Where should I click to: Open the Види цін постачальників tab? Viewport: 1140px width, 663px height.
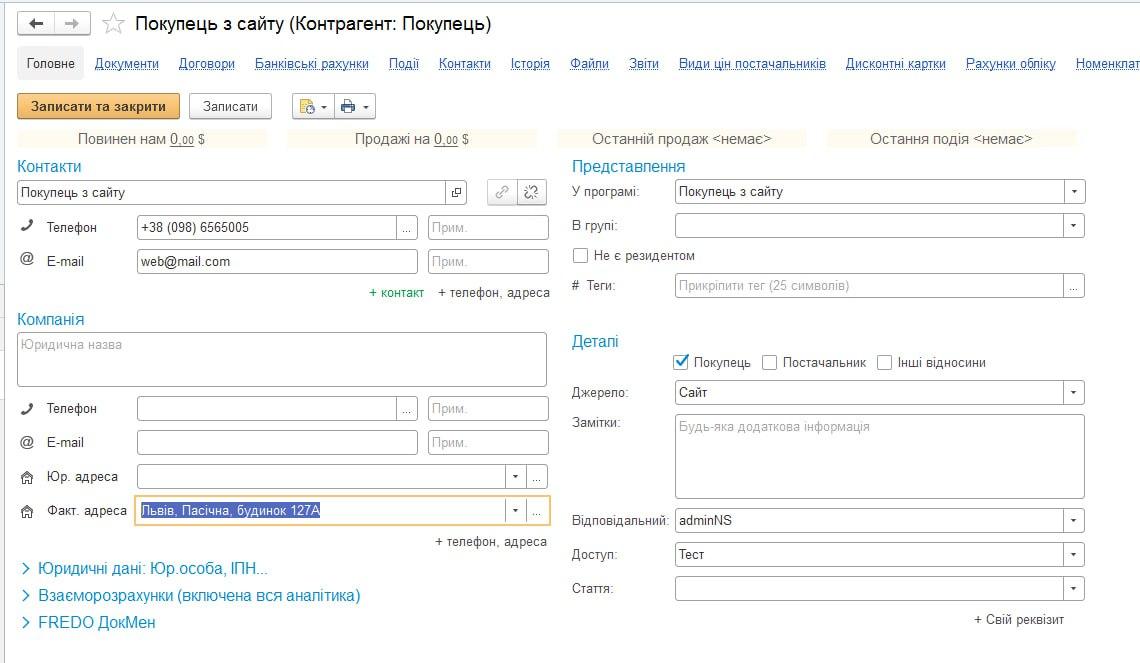(752, 63)
